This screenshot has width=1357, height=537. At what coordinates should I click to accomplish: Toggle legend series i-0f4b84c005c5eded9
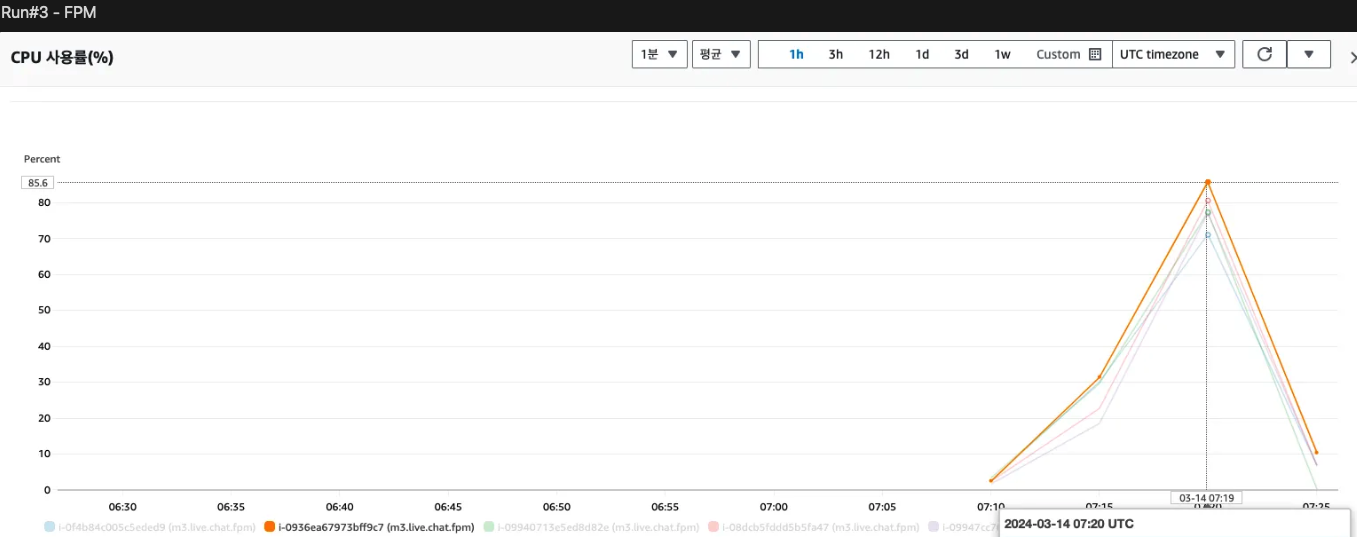tap(150, 527)
